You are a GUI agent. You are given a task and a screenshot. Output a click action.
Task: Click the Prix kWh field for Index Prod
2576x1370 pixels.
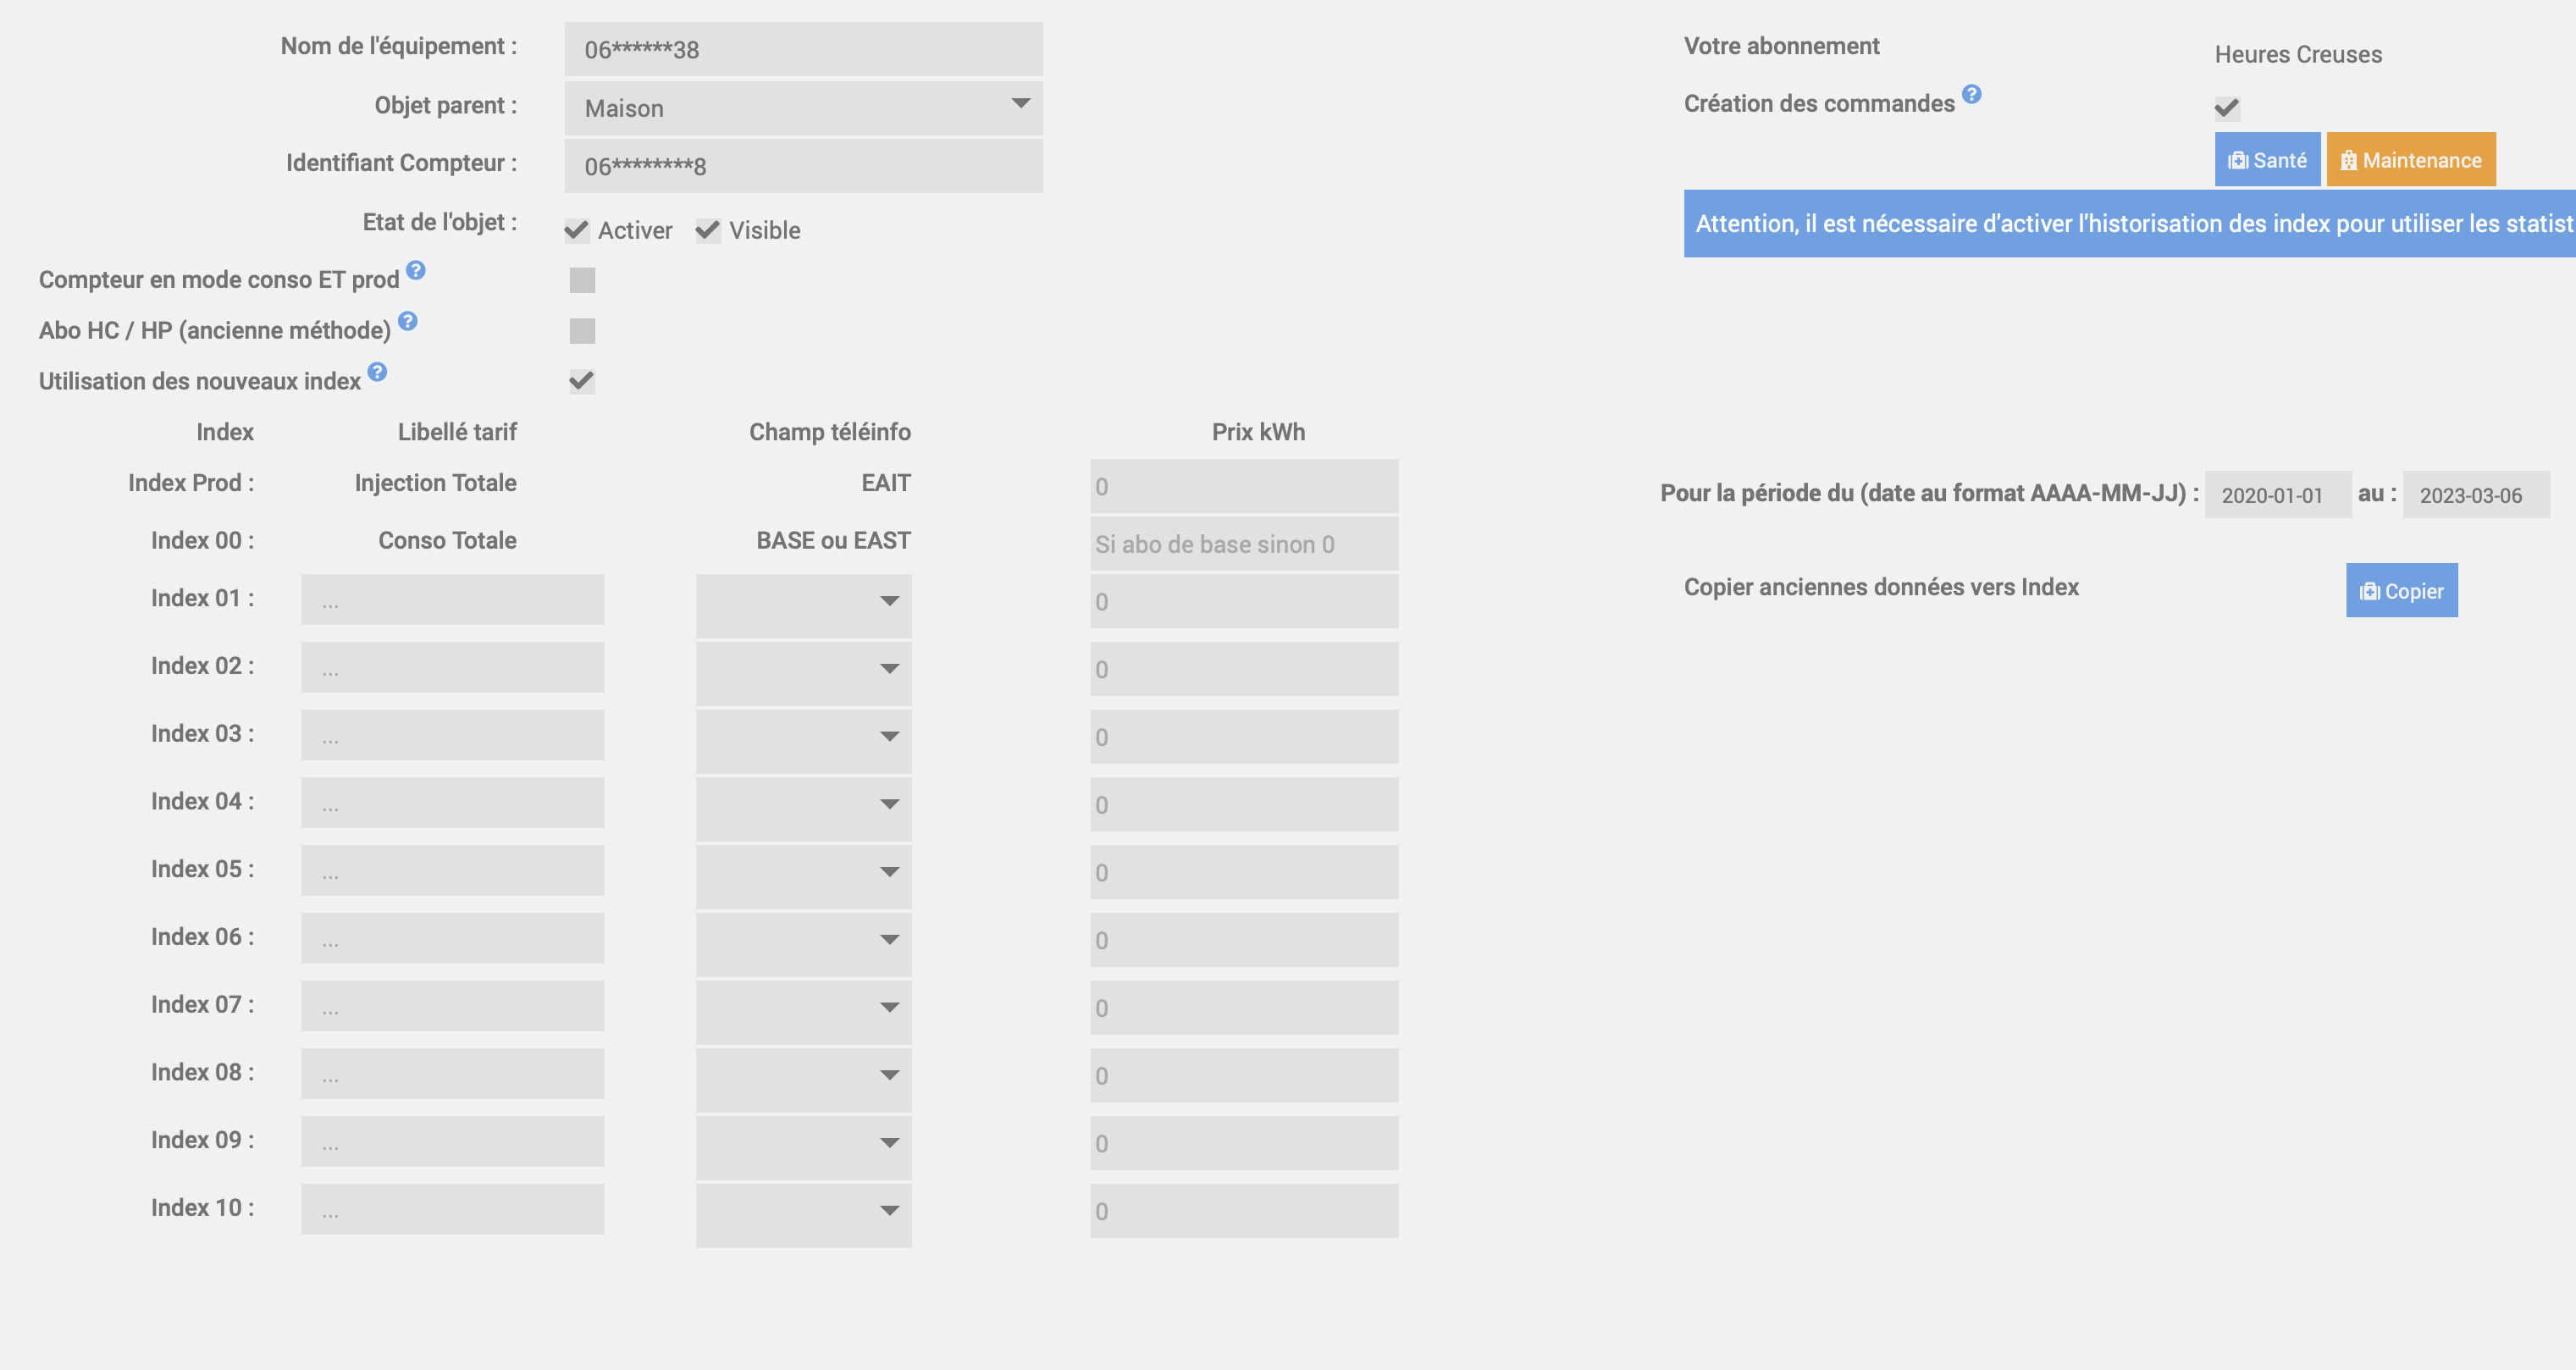click(1243, 487)
